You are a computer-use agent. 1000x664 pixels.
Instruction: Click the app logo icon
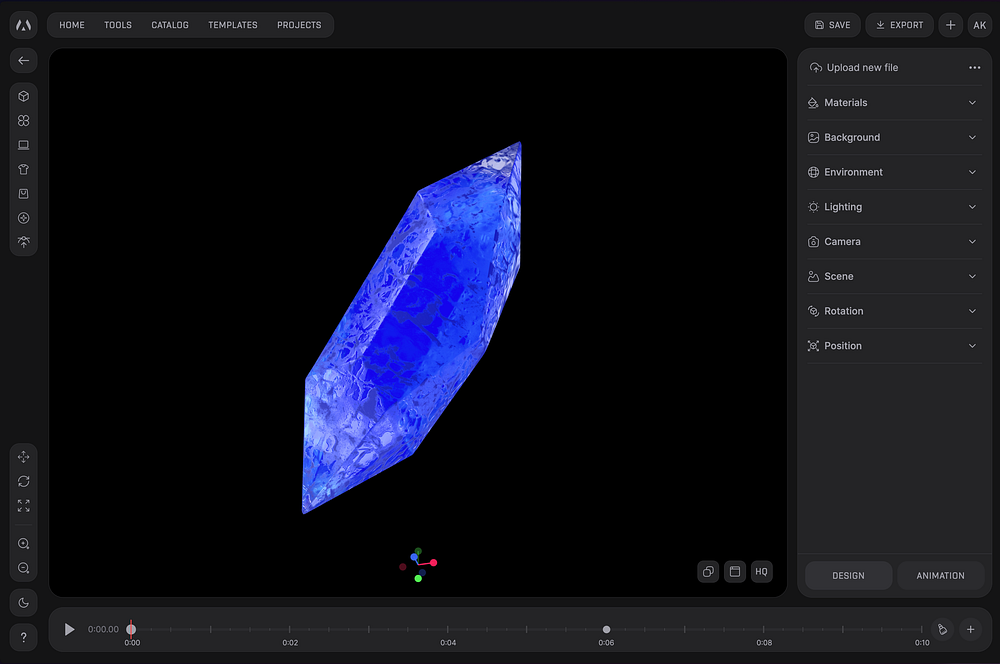(x=24, y=25)
